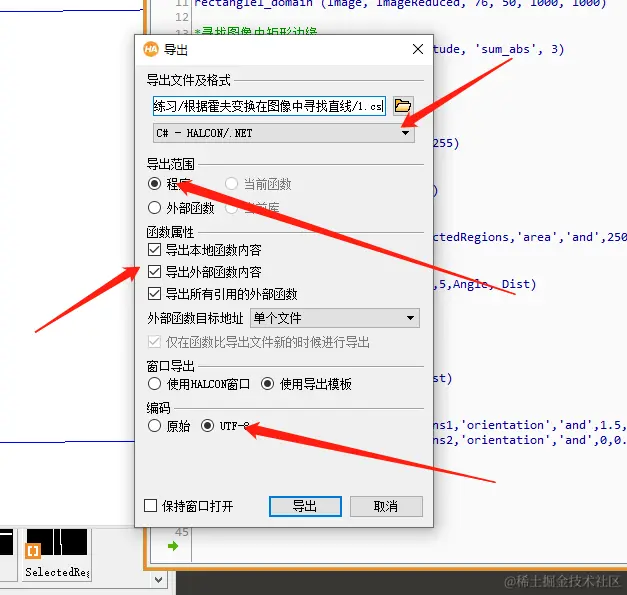Click the orange region brackets icon on thumbnail

33,551
